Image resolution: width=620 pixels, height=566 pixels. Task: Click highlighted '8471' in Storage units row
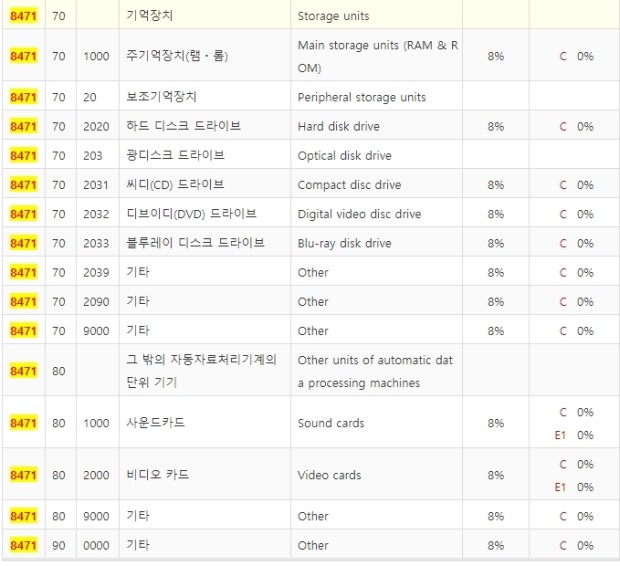click(23, 16)
